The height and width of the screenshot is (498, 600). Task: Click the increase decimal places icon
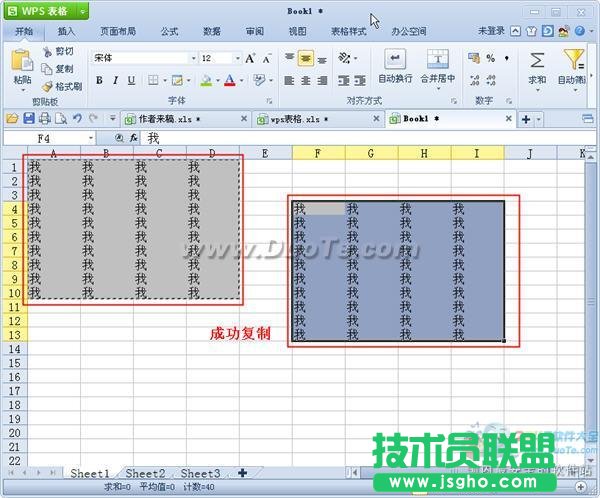[x=474, y=80]
